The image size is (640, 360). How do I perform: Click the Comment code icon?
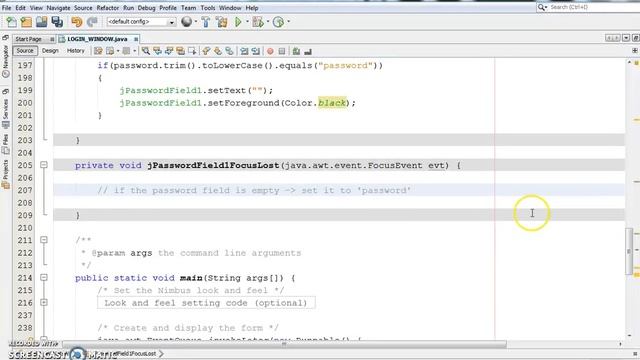pos(296,51)
